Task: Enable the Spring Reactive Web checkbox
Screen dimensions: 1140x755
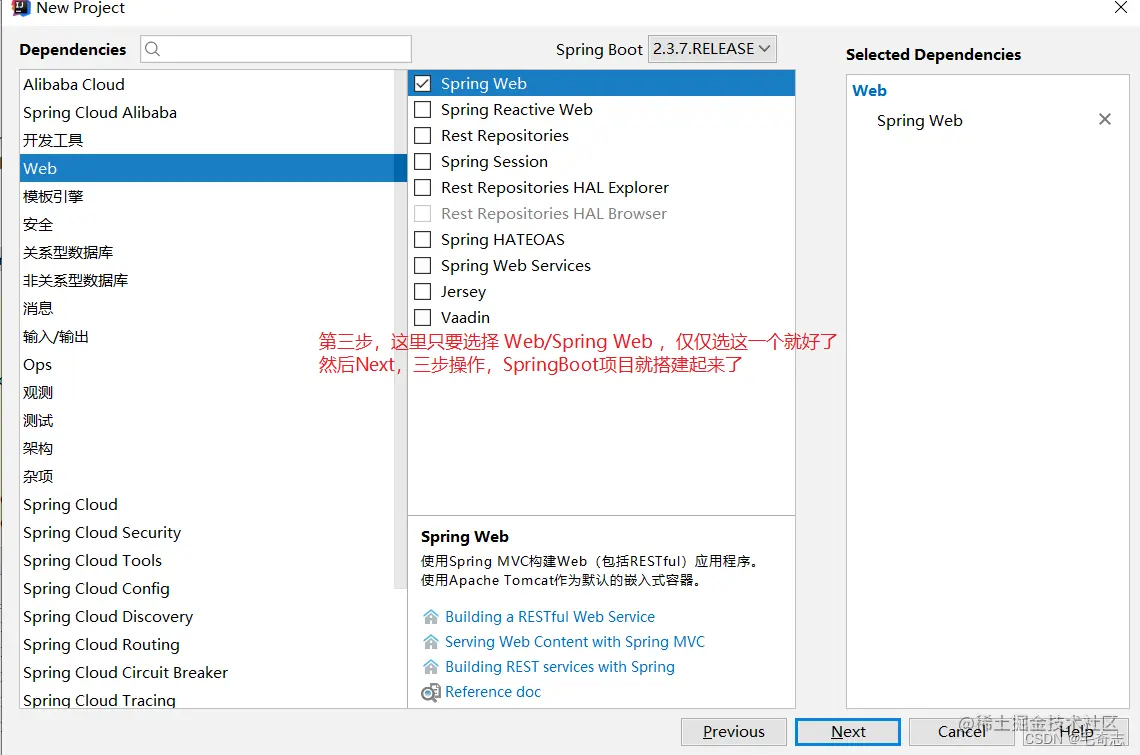Action: click(422, 110)
